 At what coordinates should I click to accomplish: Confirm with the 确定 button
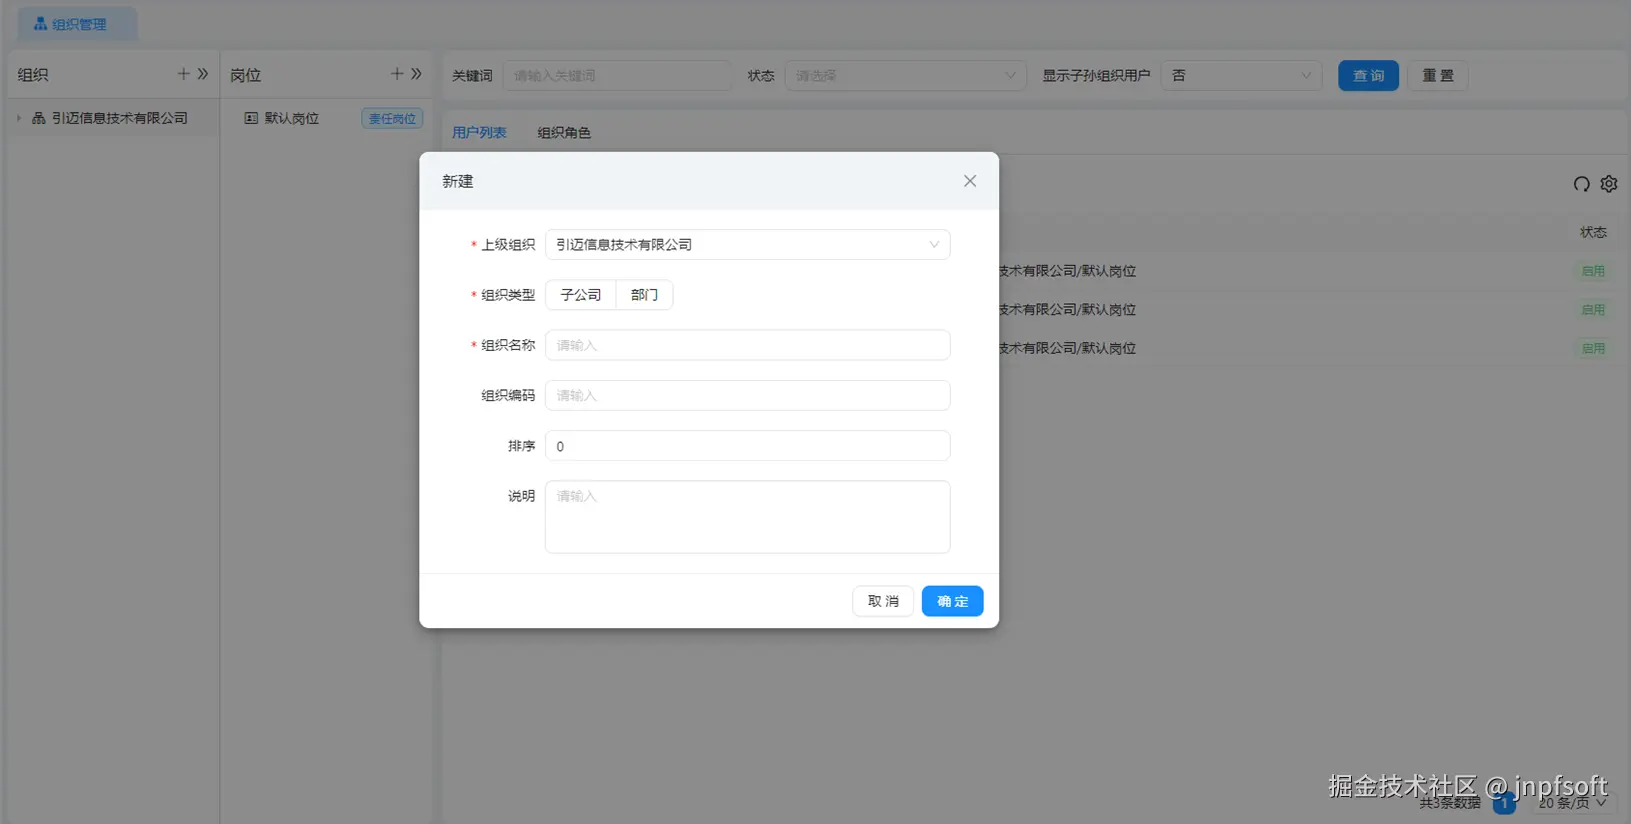[952, 601]
